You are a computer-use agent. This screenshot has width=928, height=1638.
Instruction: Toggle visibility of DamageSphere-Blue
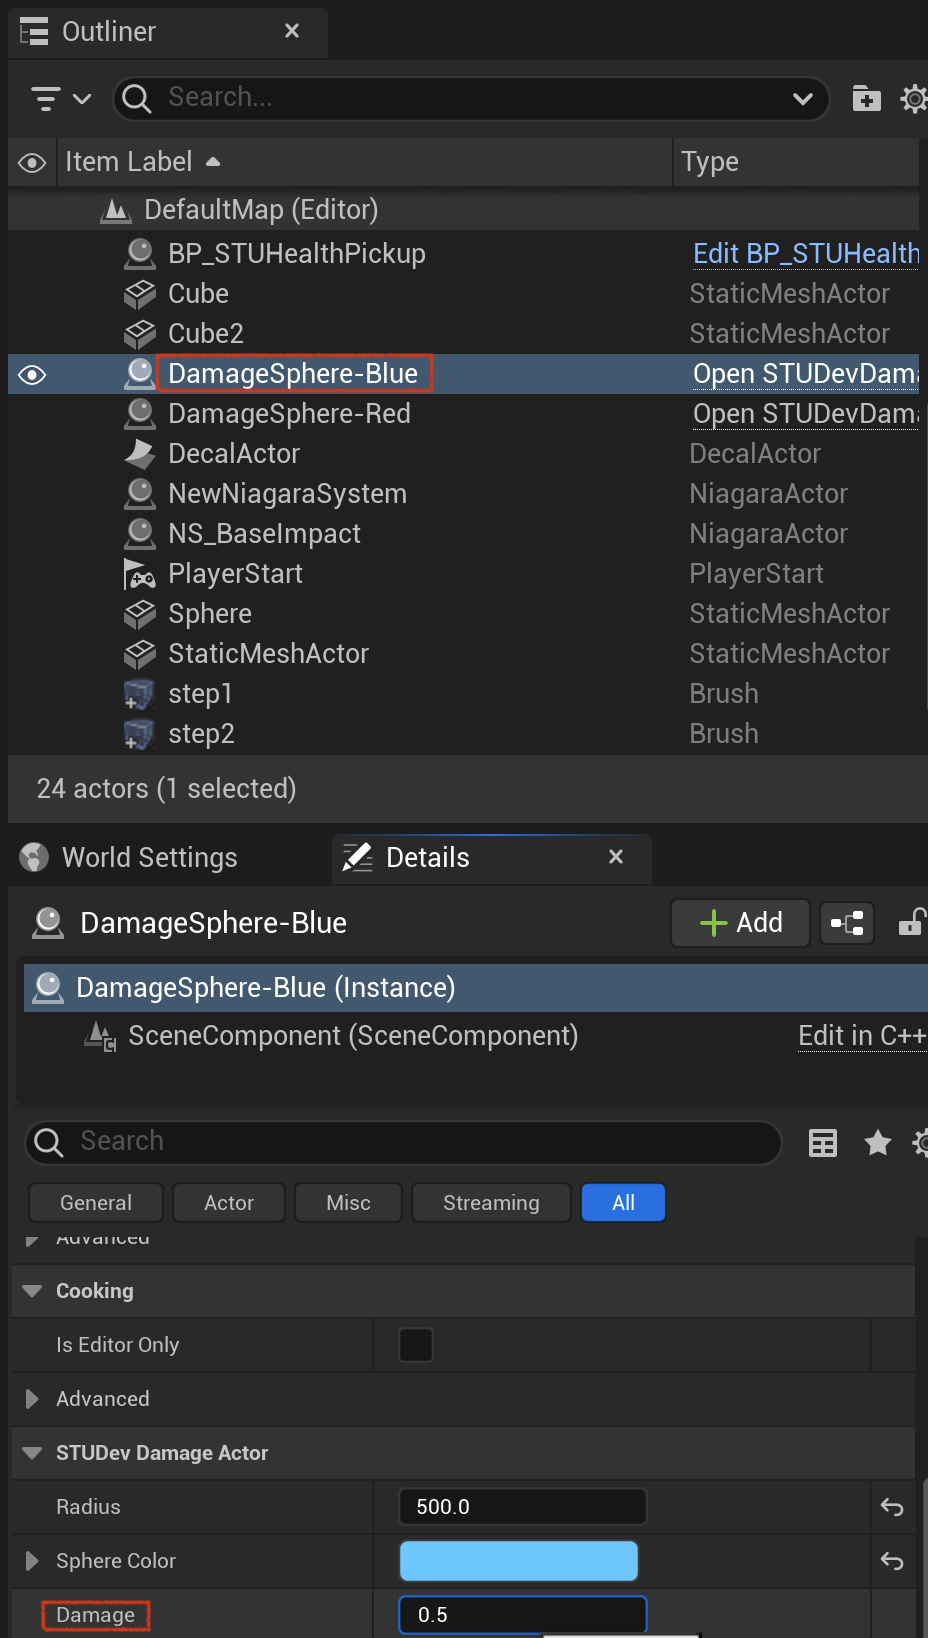click(x=32, y=375)
